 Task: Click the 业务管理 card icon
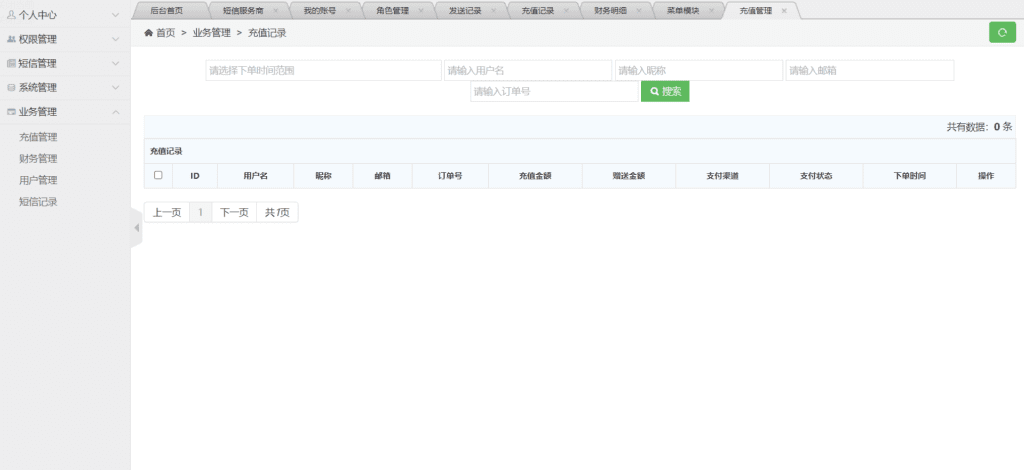pyautogui.click(x=11, y=112)
